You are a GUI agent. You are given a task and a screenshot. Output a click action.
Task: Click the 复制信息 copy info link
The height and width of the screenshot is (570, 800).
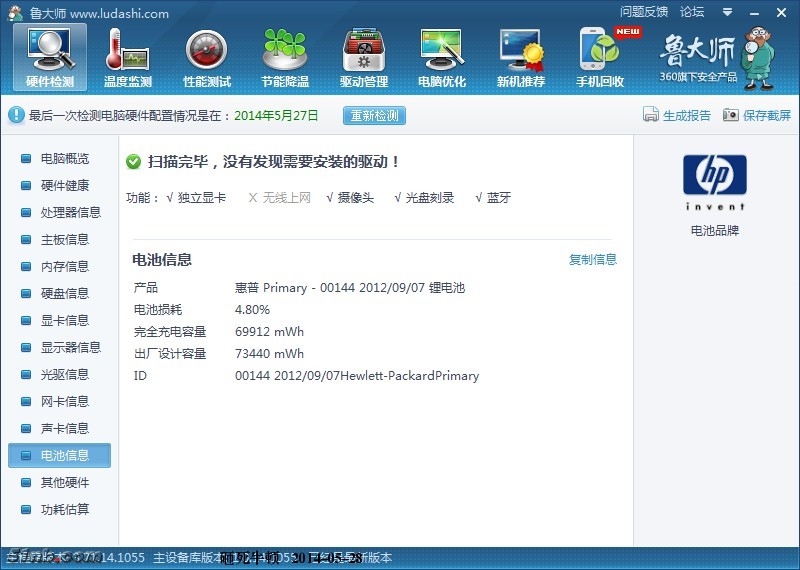[x=593, y=260]
